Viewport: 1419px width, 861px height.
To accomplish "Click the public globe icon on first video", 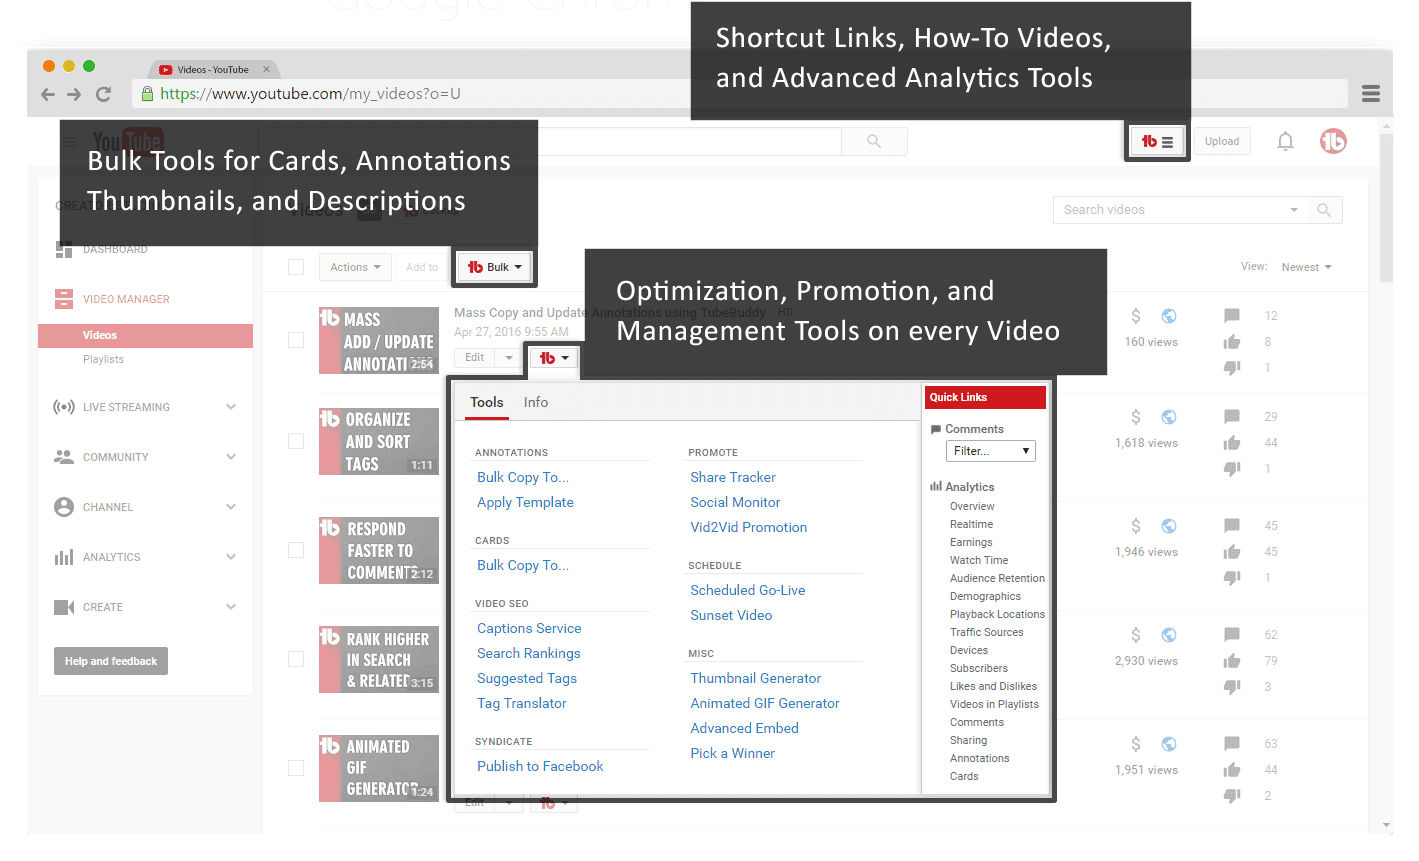I will click(1169, 316).
